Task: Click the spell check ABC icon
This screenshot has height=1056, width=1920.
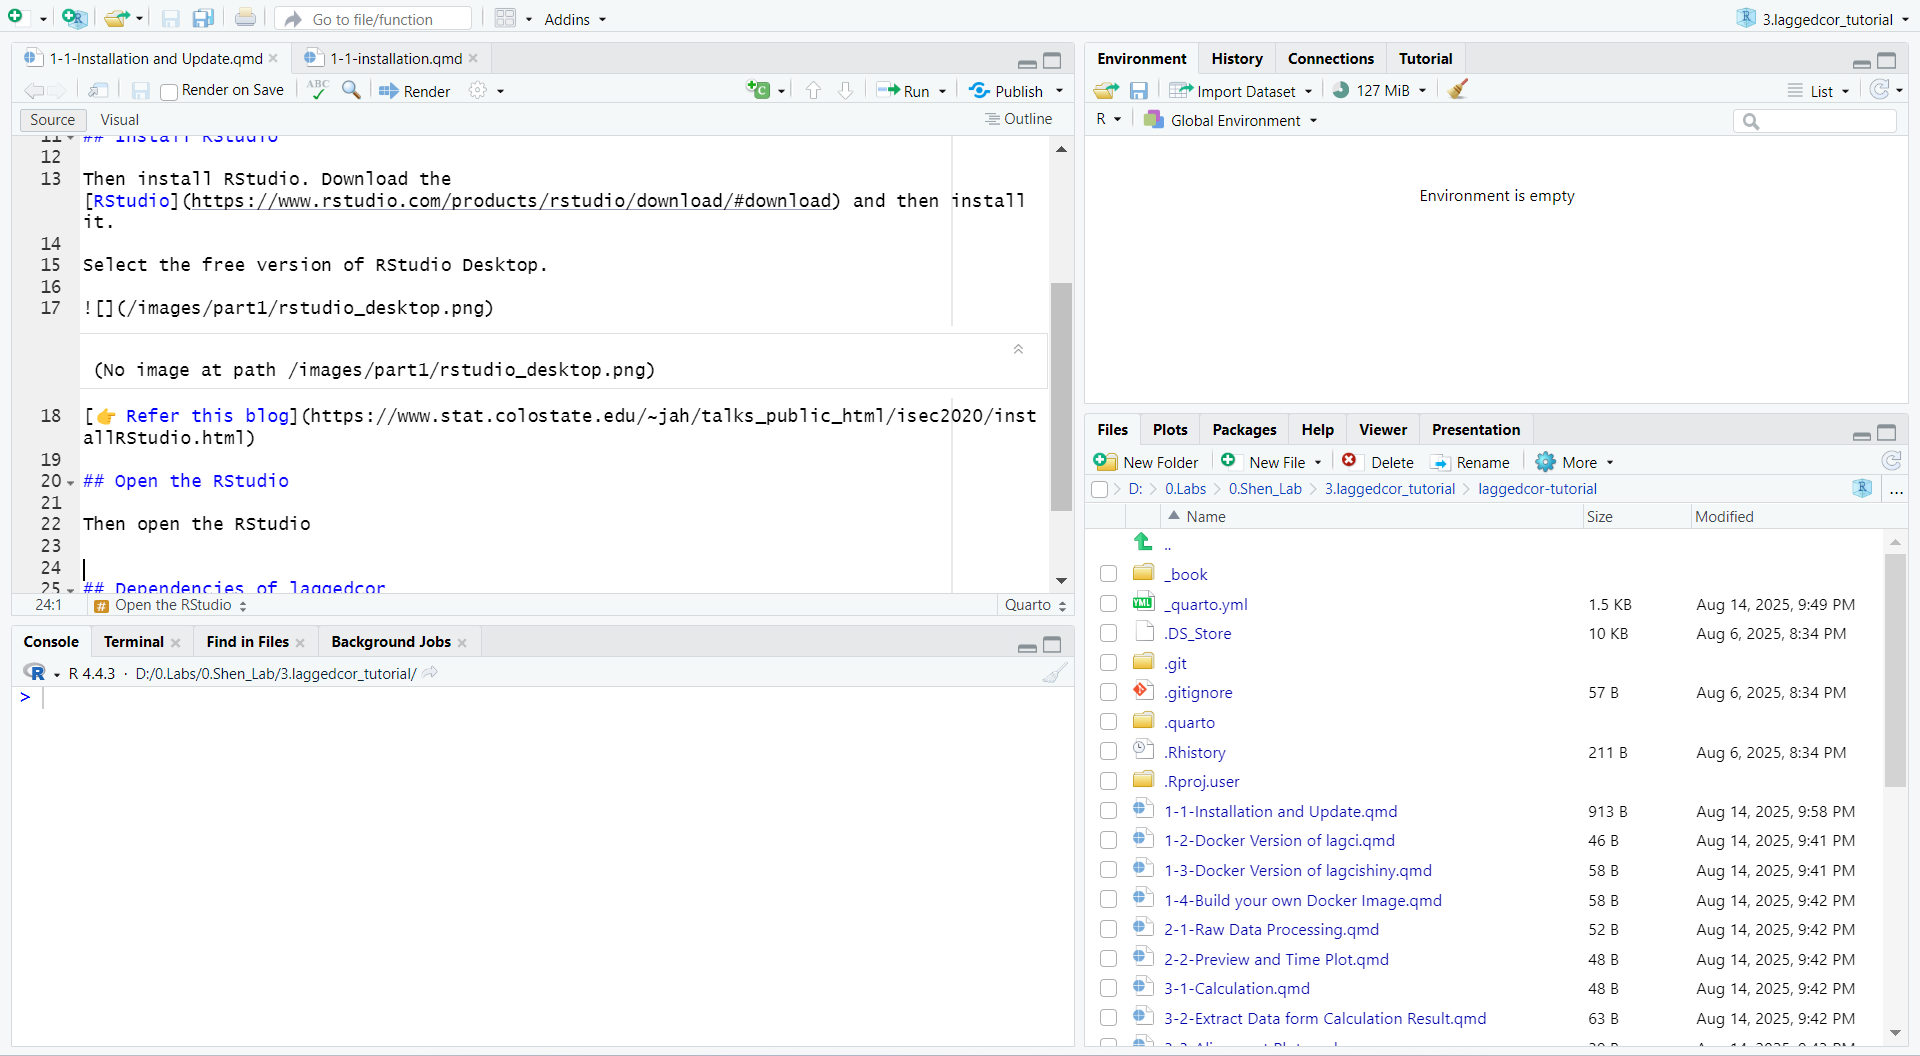Action: (318, 90)
